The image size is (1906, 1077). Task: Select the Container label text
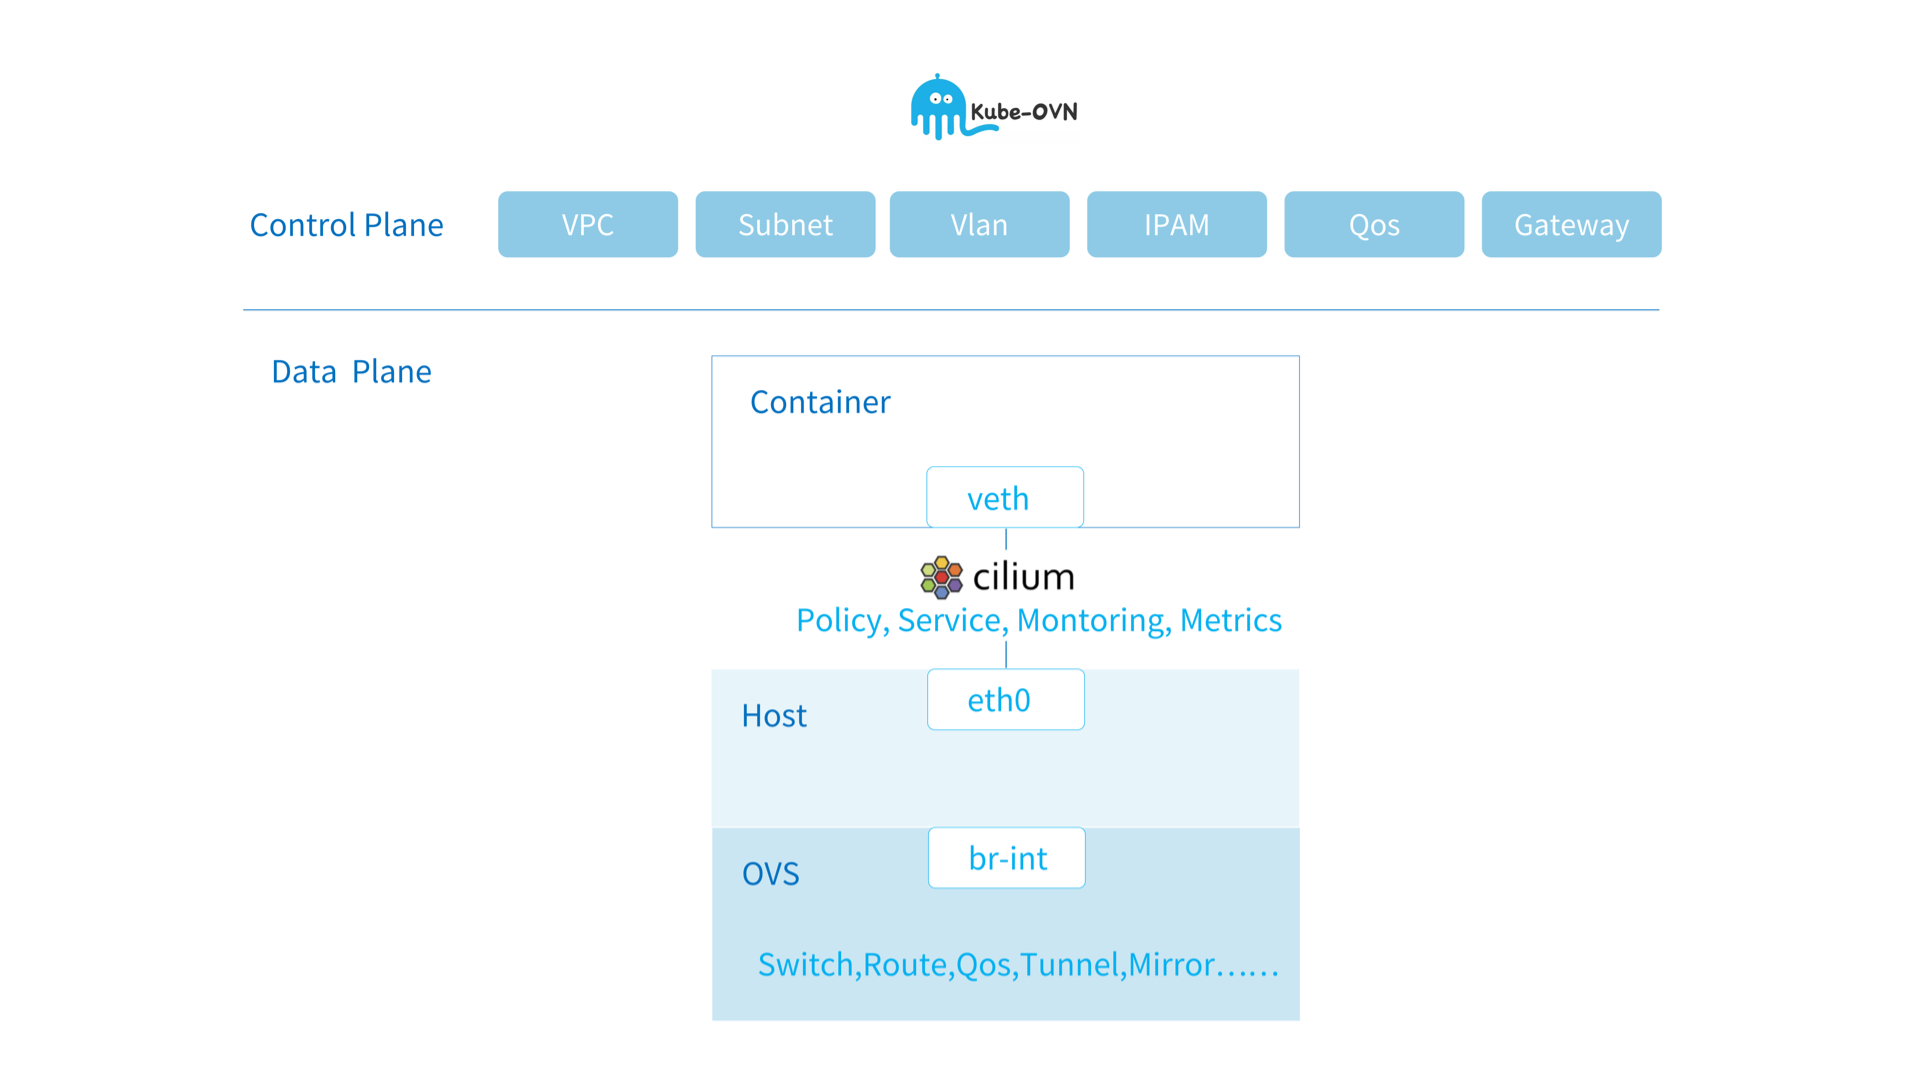click(x=820, y=402)
